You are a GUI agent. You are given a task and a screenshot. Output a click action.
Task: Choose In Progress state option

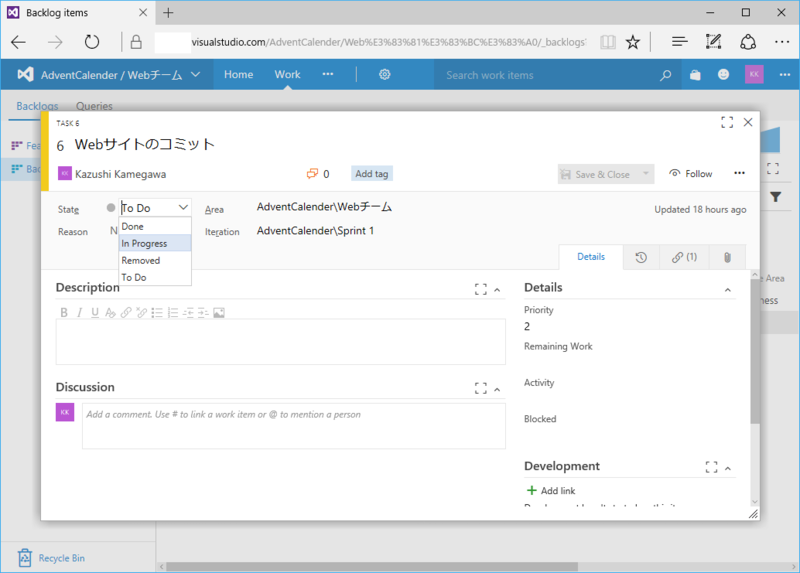(x=155, y=243)
